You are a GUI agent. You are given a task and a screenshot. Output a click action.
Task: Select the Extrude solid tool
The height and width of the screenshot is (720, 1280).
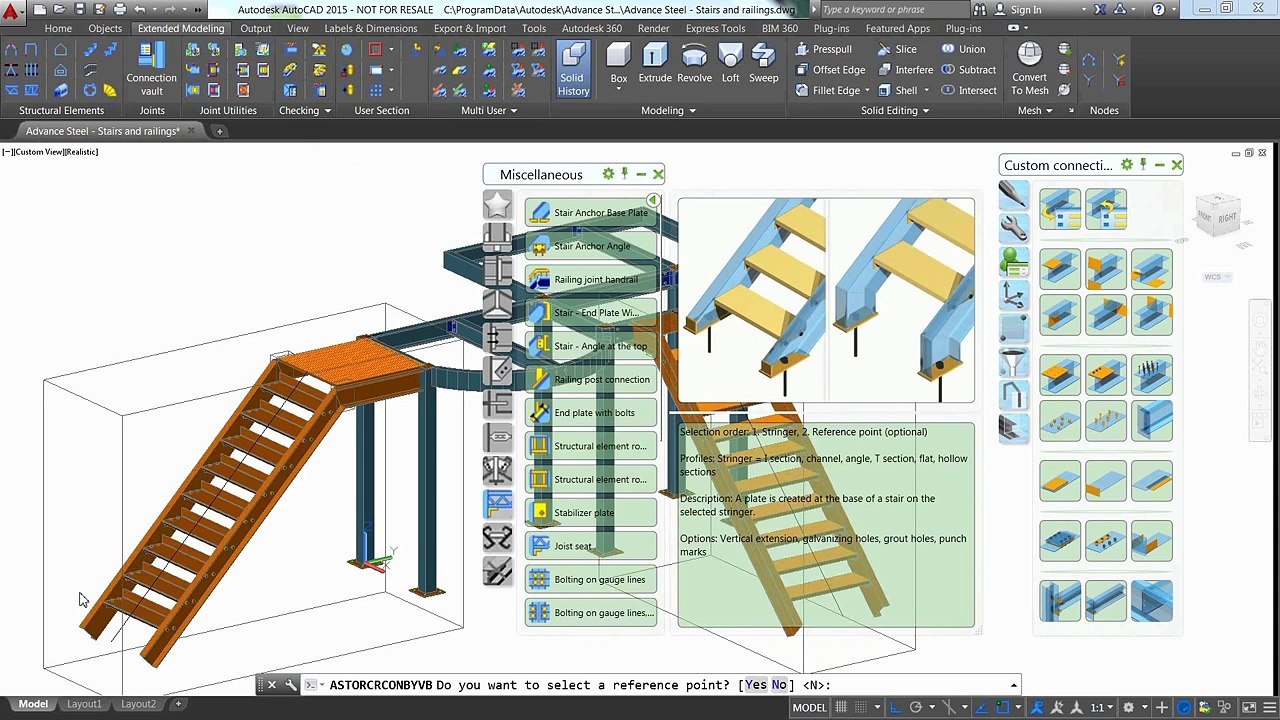[655, 63]
